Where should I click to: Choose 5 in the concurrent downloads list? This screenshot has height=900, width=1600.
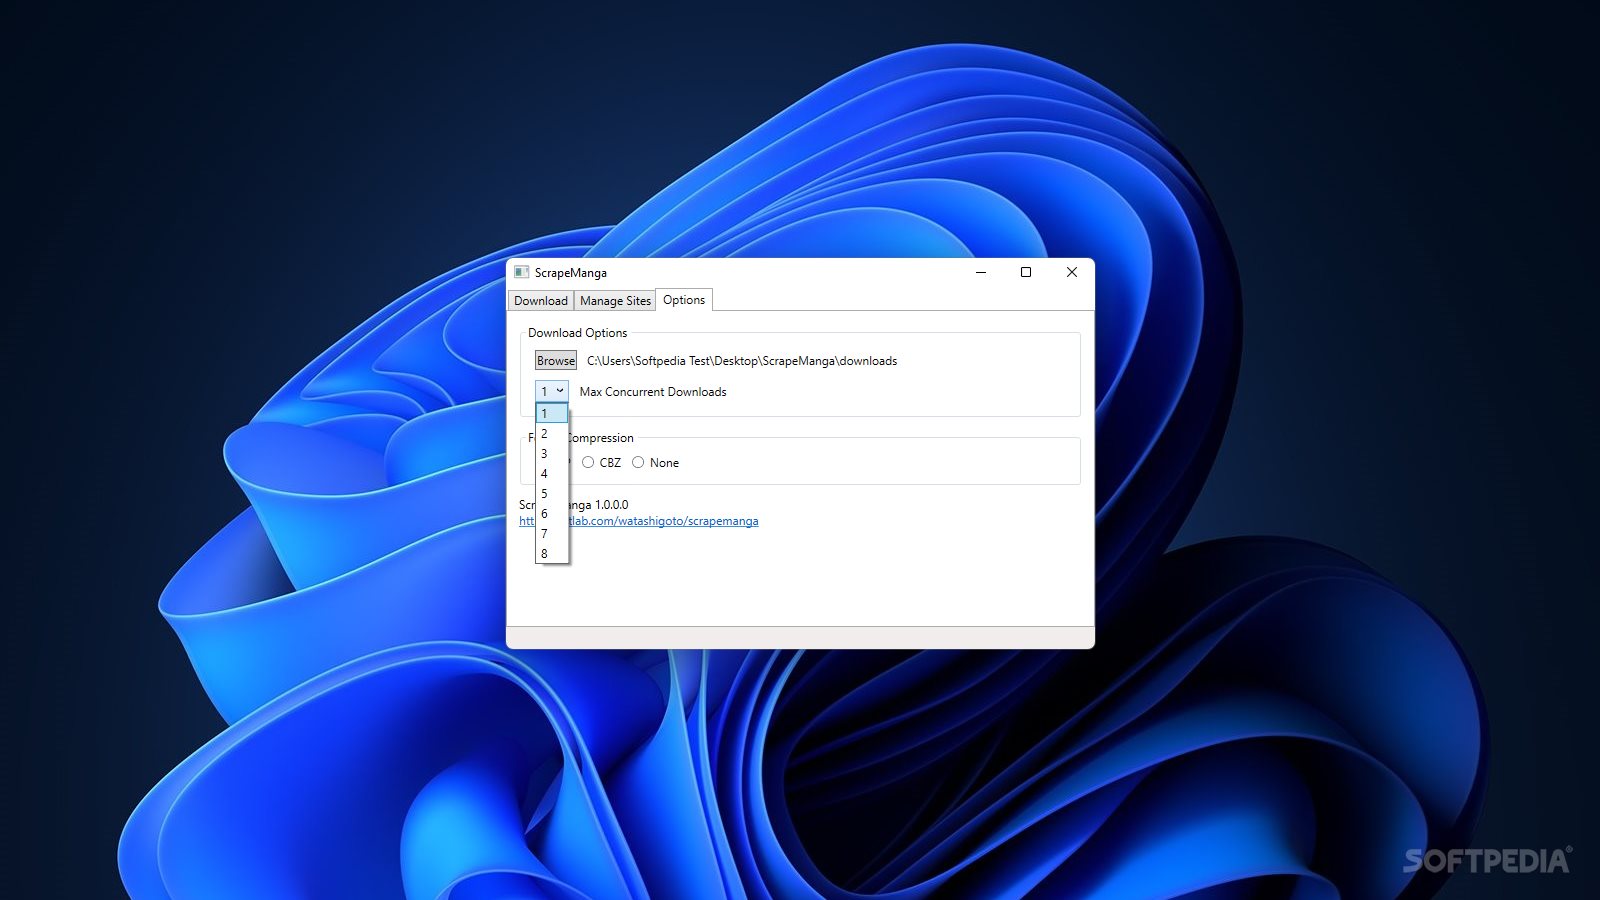[x=552, y=494]
